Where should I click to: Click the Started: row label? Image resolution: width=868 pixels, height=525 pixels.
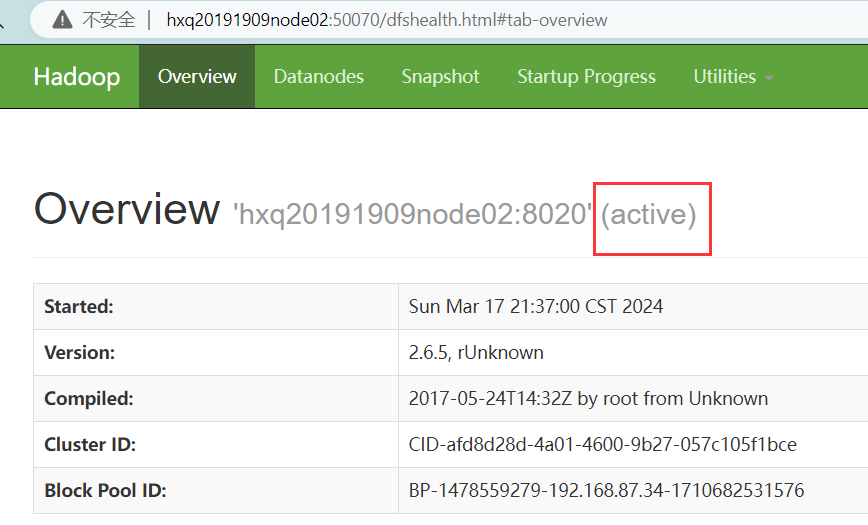point(79,306)
